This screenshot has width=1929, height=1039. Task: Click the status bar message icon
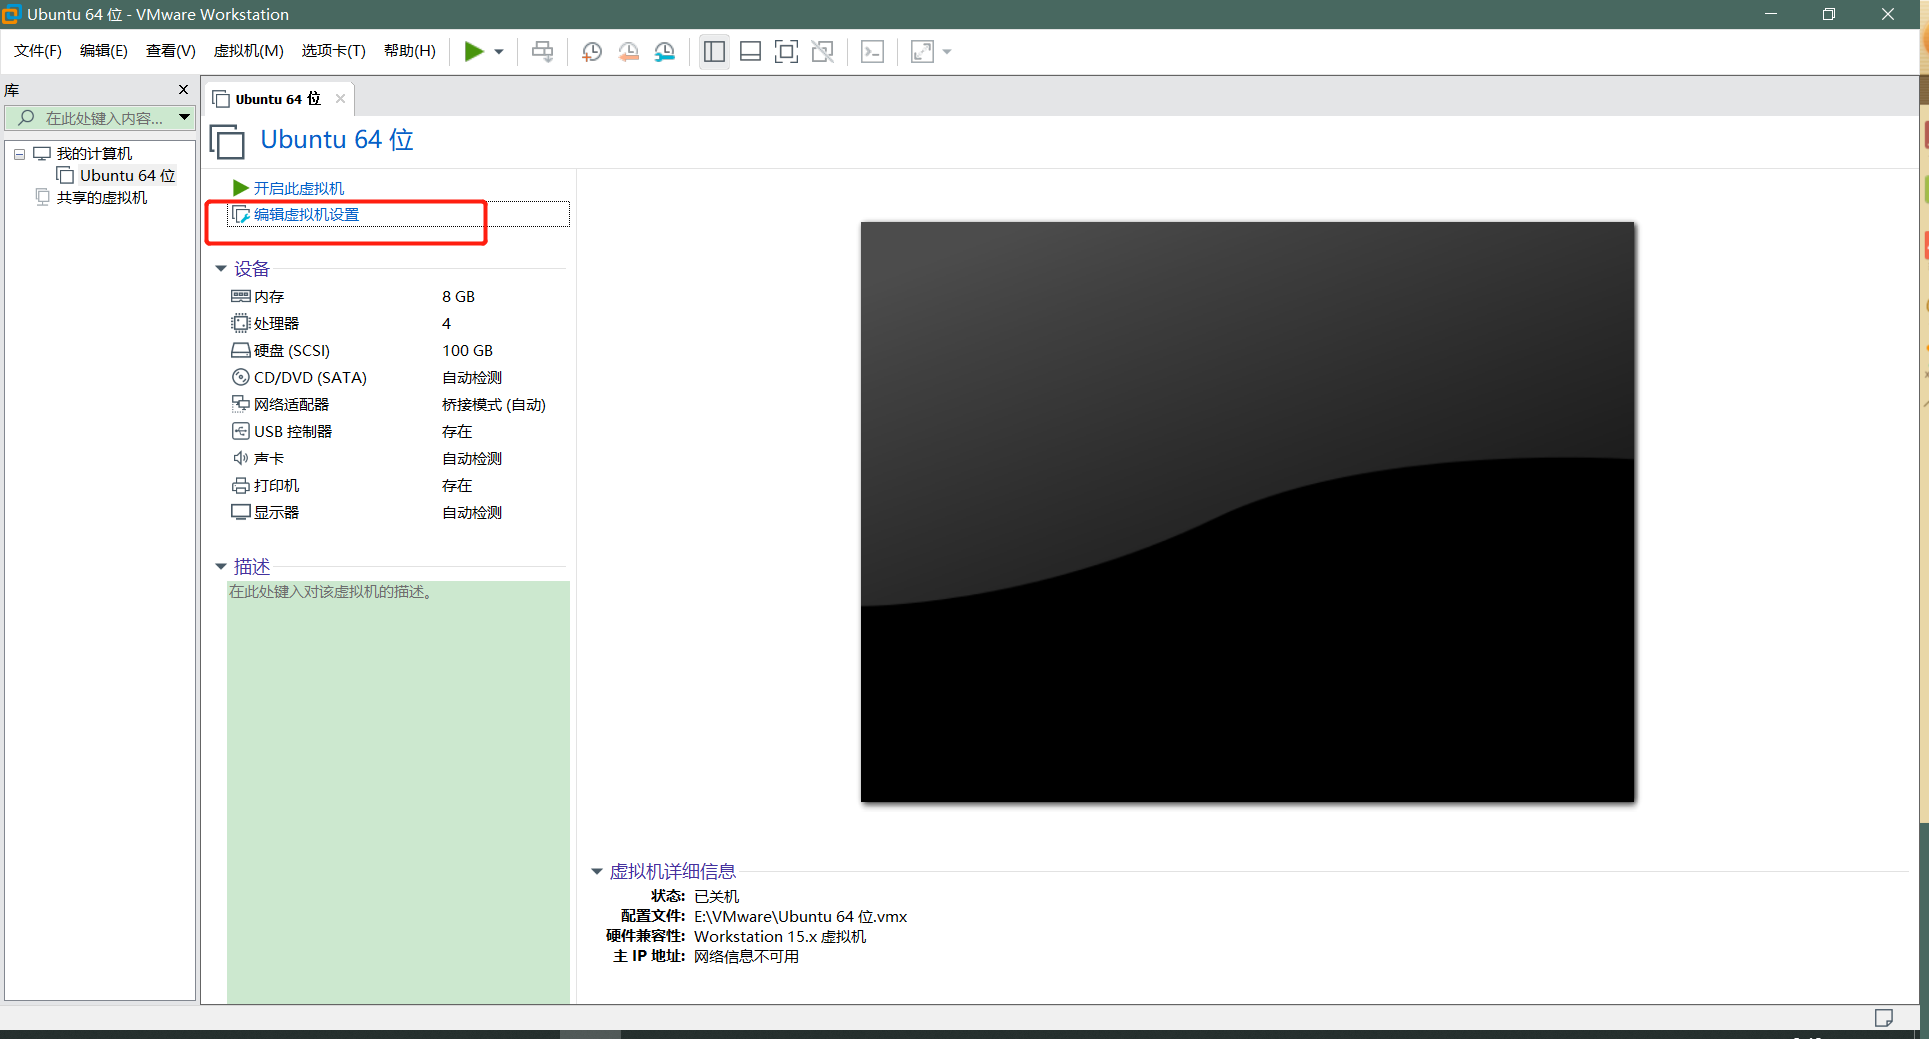tap(1884, 1018)
